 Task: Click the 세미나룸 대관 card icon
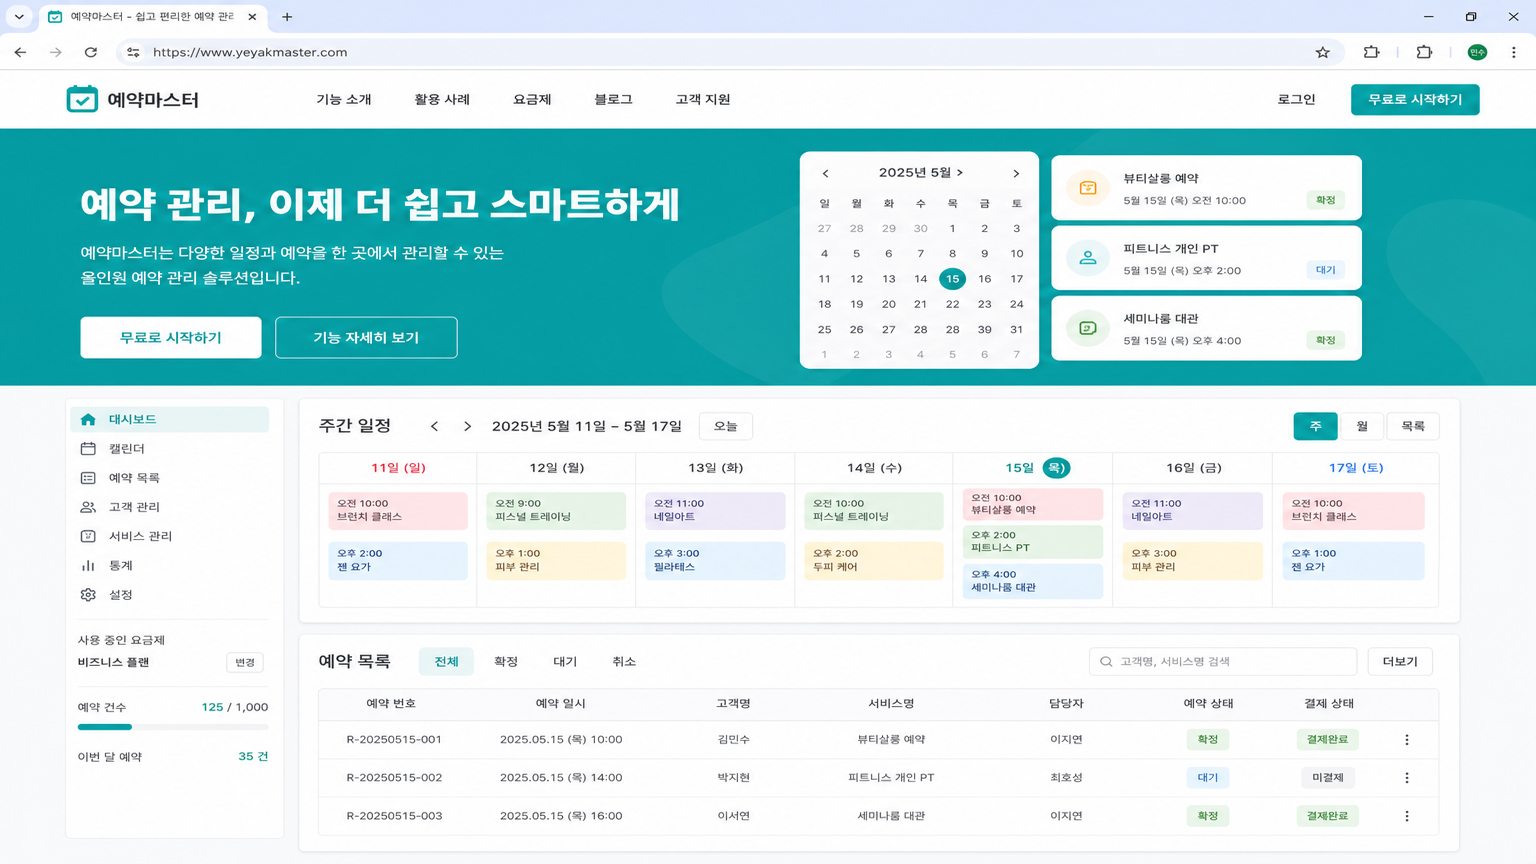tap(1087, 328)
